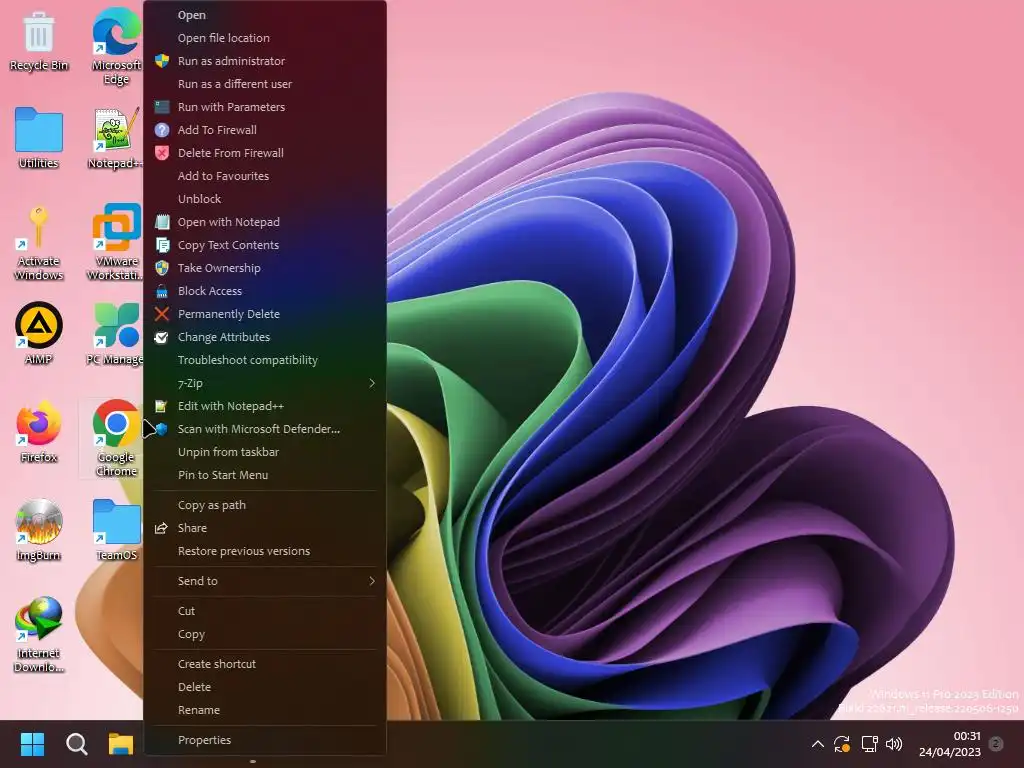The height and width of the screenshot is (768, 1024).
Task: Choose Edit with Notepad++
Action: [264, 406]
